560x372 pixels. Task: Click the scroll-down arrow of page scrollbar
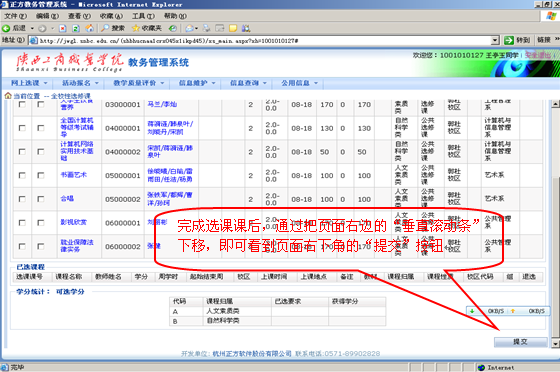[x=555, y=344]
